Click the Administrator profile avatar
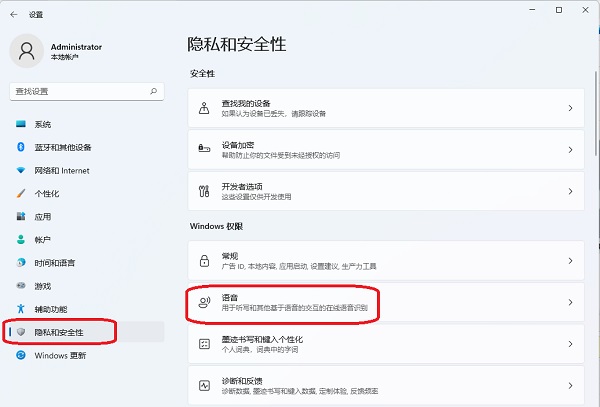Viewport: 600px width, 407px height. click(28, 52)
